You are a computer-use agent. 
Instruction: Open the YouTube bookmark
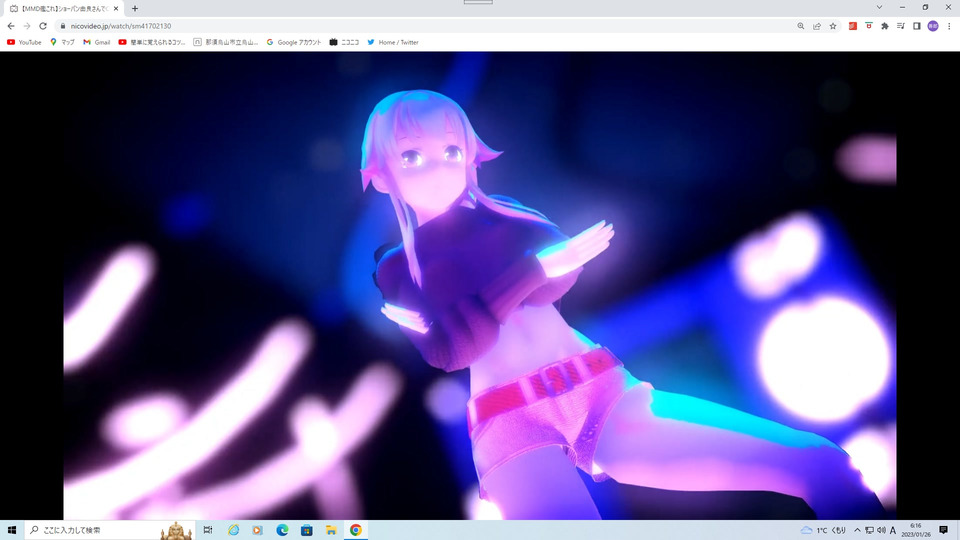click(24, 42)
